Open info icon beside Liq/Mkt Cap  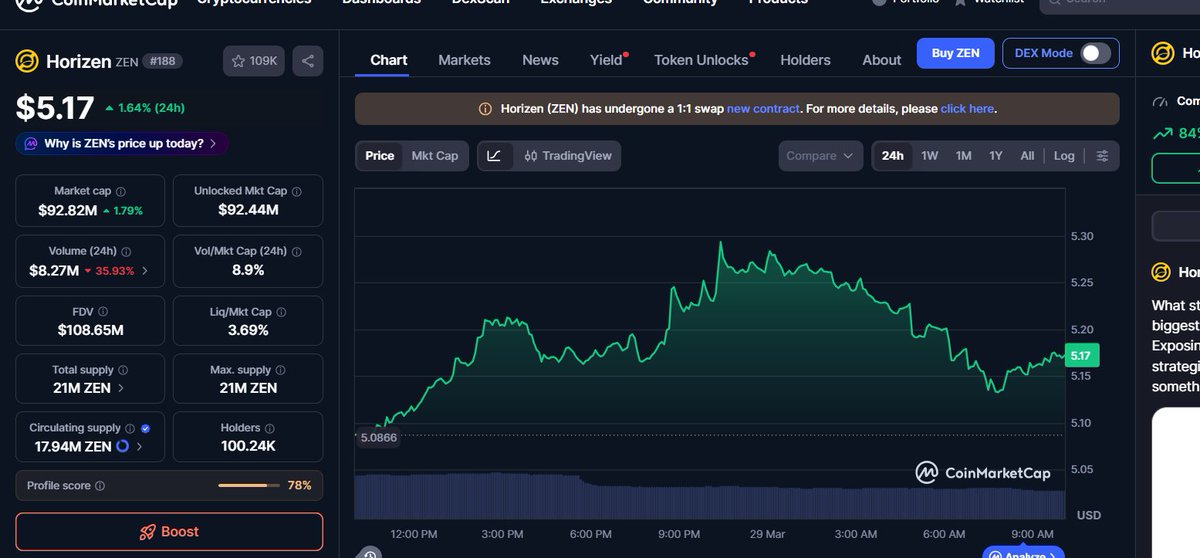click(x=281, y=312)
